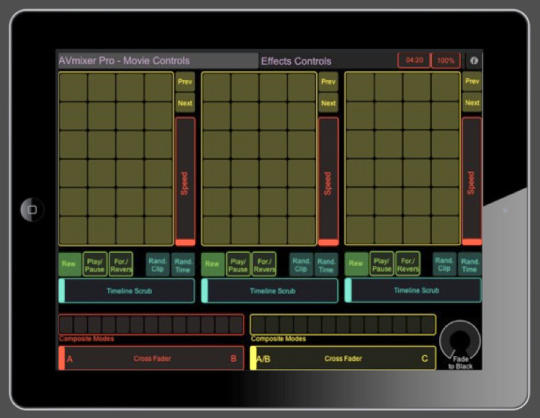Viewport: 540px width, 418px height.
Task: Toggle For./Revers on the middle deck
Action: (264, 264)
